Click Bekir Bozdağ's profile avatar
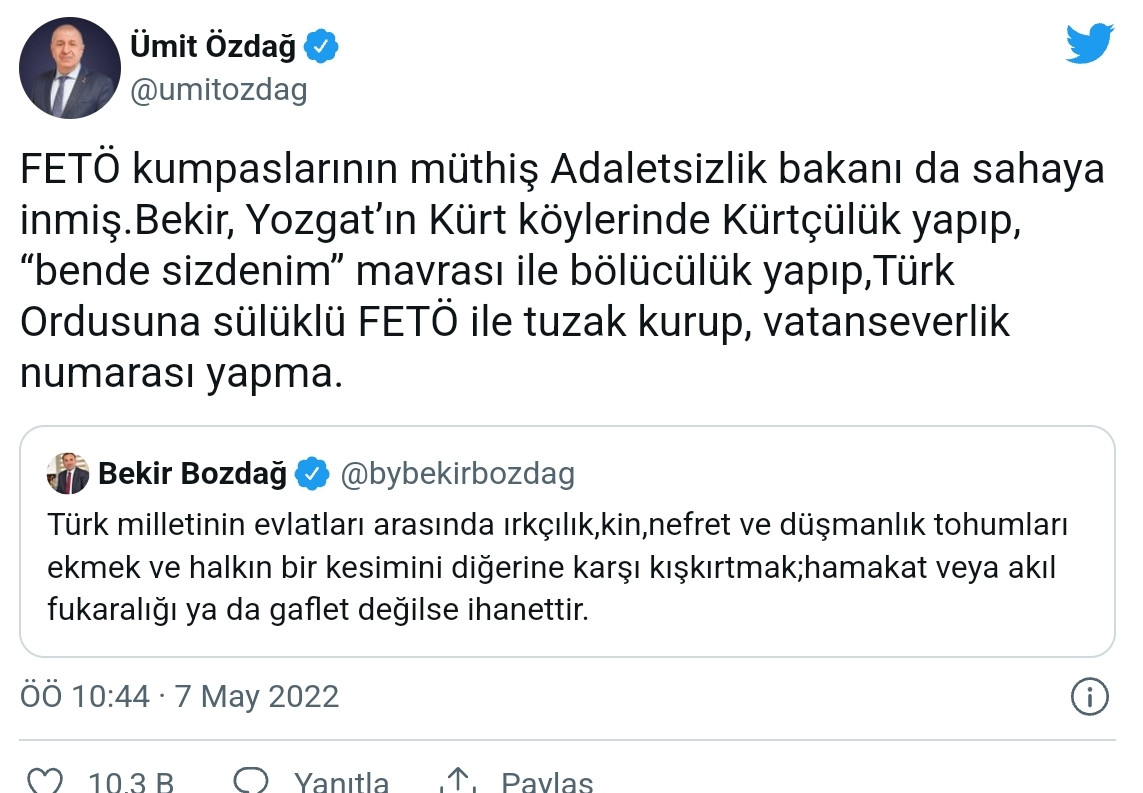Image resolution: width=1143 pixels, height=793 pixels. [x=66, y=473]
